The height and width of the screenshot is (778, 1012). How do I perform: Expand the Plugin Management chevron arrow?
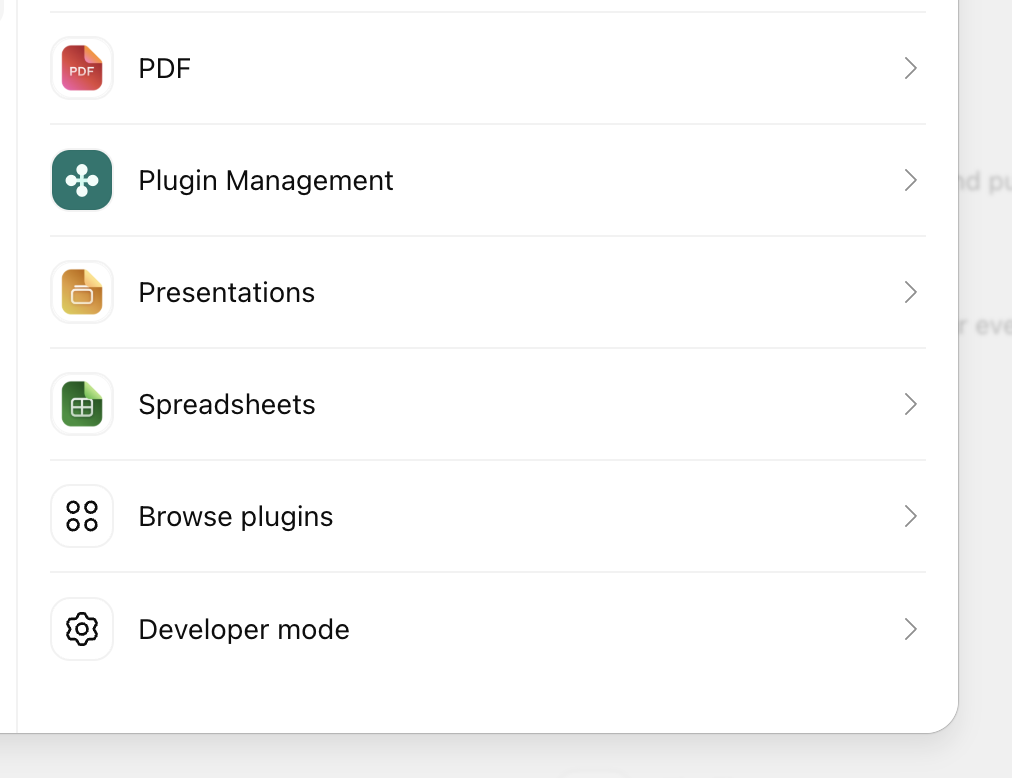click(x=910, y=180)
